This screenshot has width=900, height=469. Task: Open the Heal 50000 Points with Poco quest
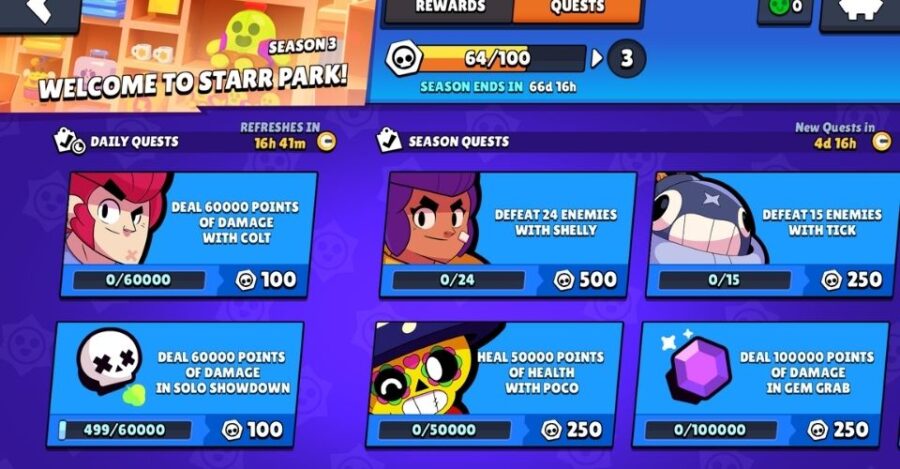click(x=494, y=385)
